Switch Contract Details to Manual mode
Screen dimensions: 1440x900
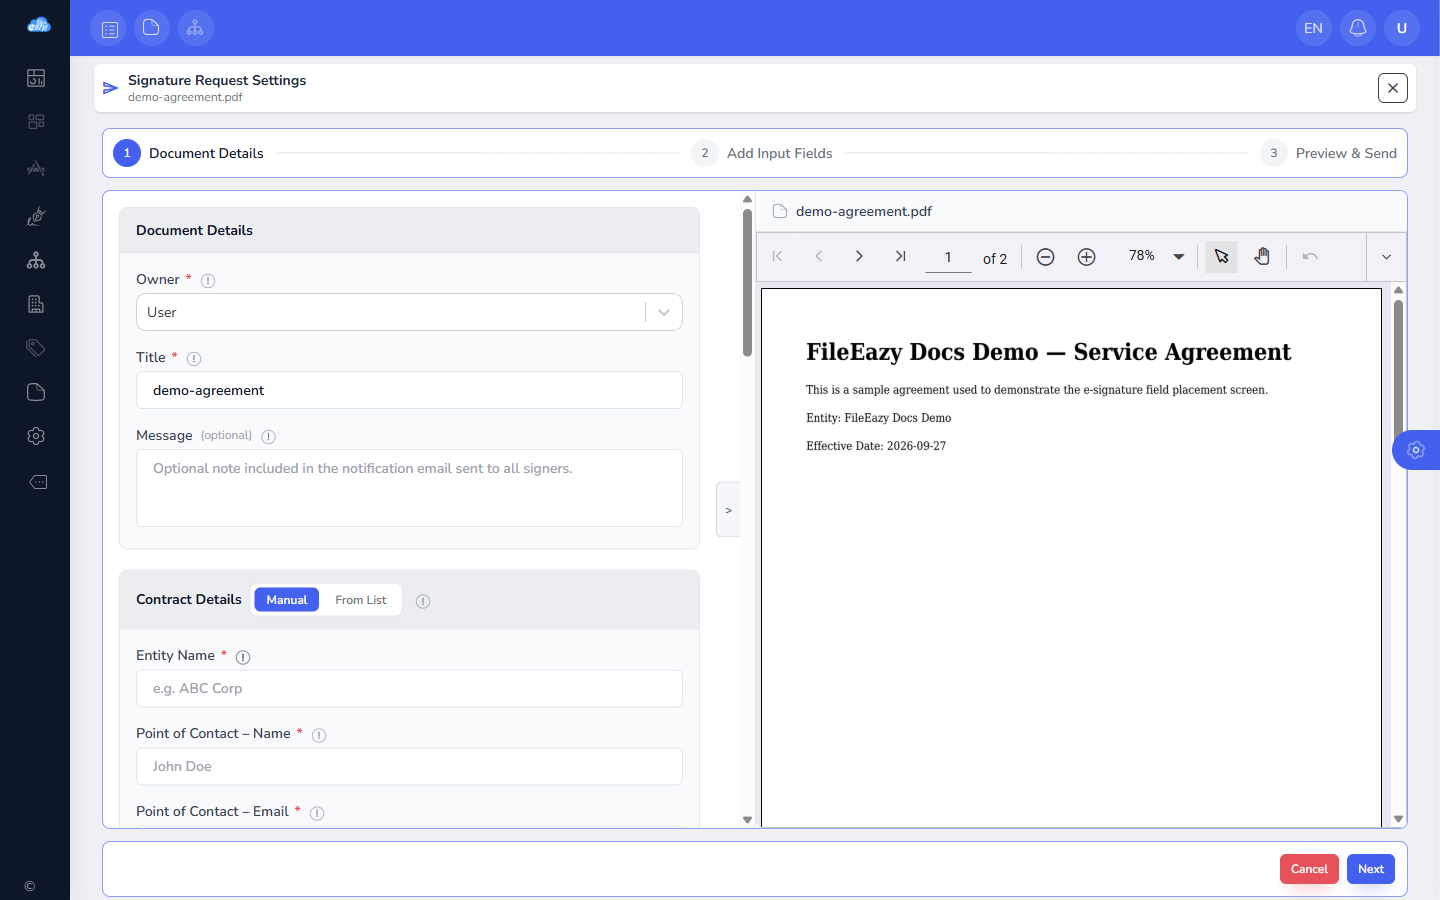(287, 600)
